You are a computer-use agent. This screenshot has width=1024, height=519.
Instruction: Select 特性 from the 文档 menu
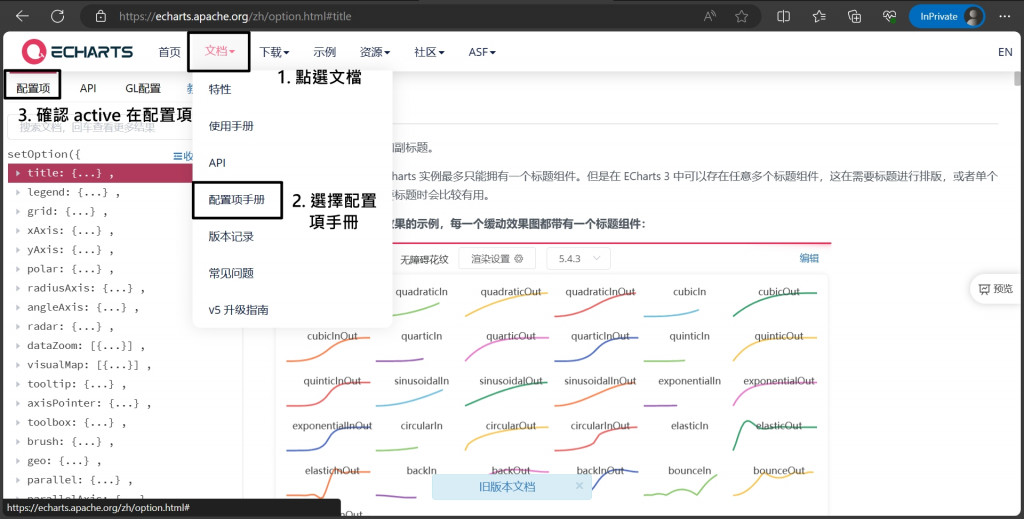220,89
